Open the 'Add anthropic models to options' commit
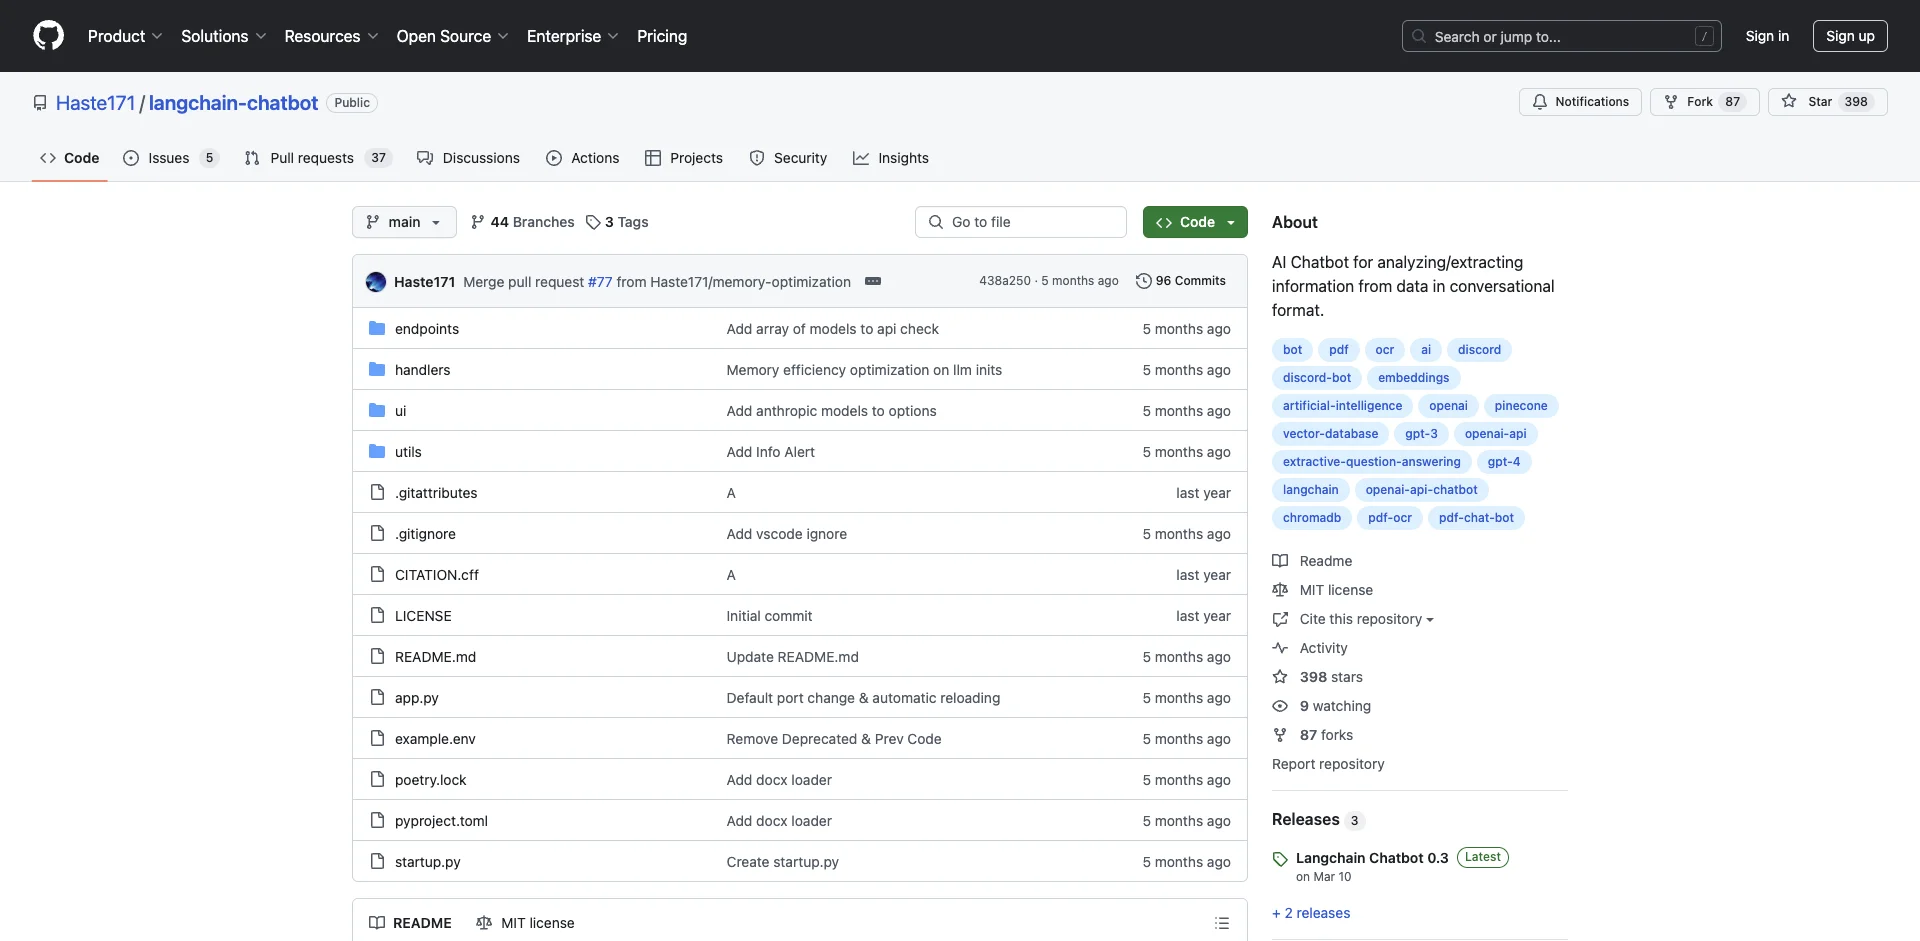Viewport: 1920px width, 941px height. click(831, 411)
